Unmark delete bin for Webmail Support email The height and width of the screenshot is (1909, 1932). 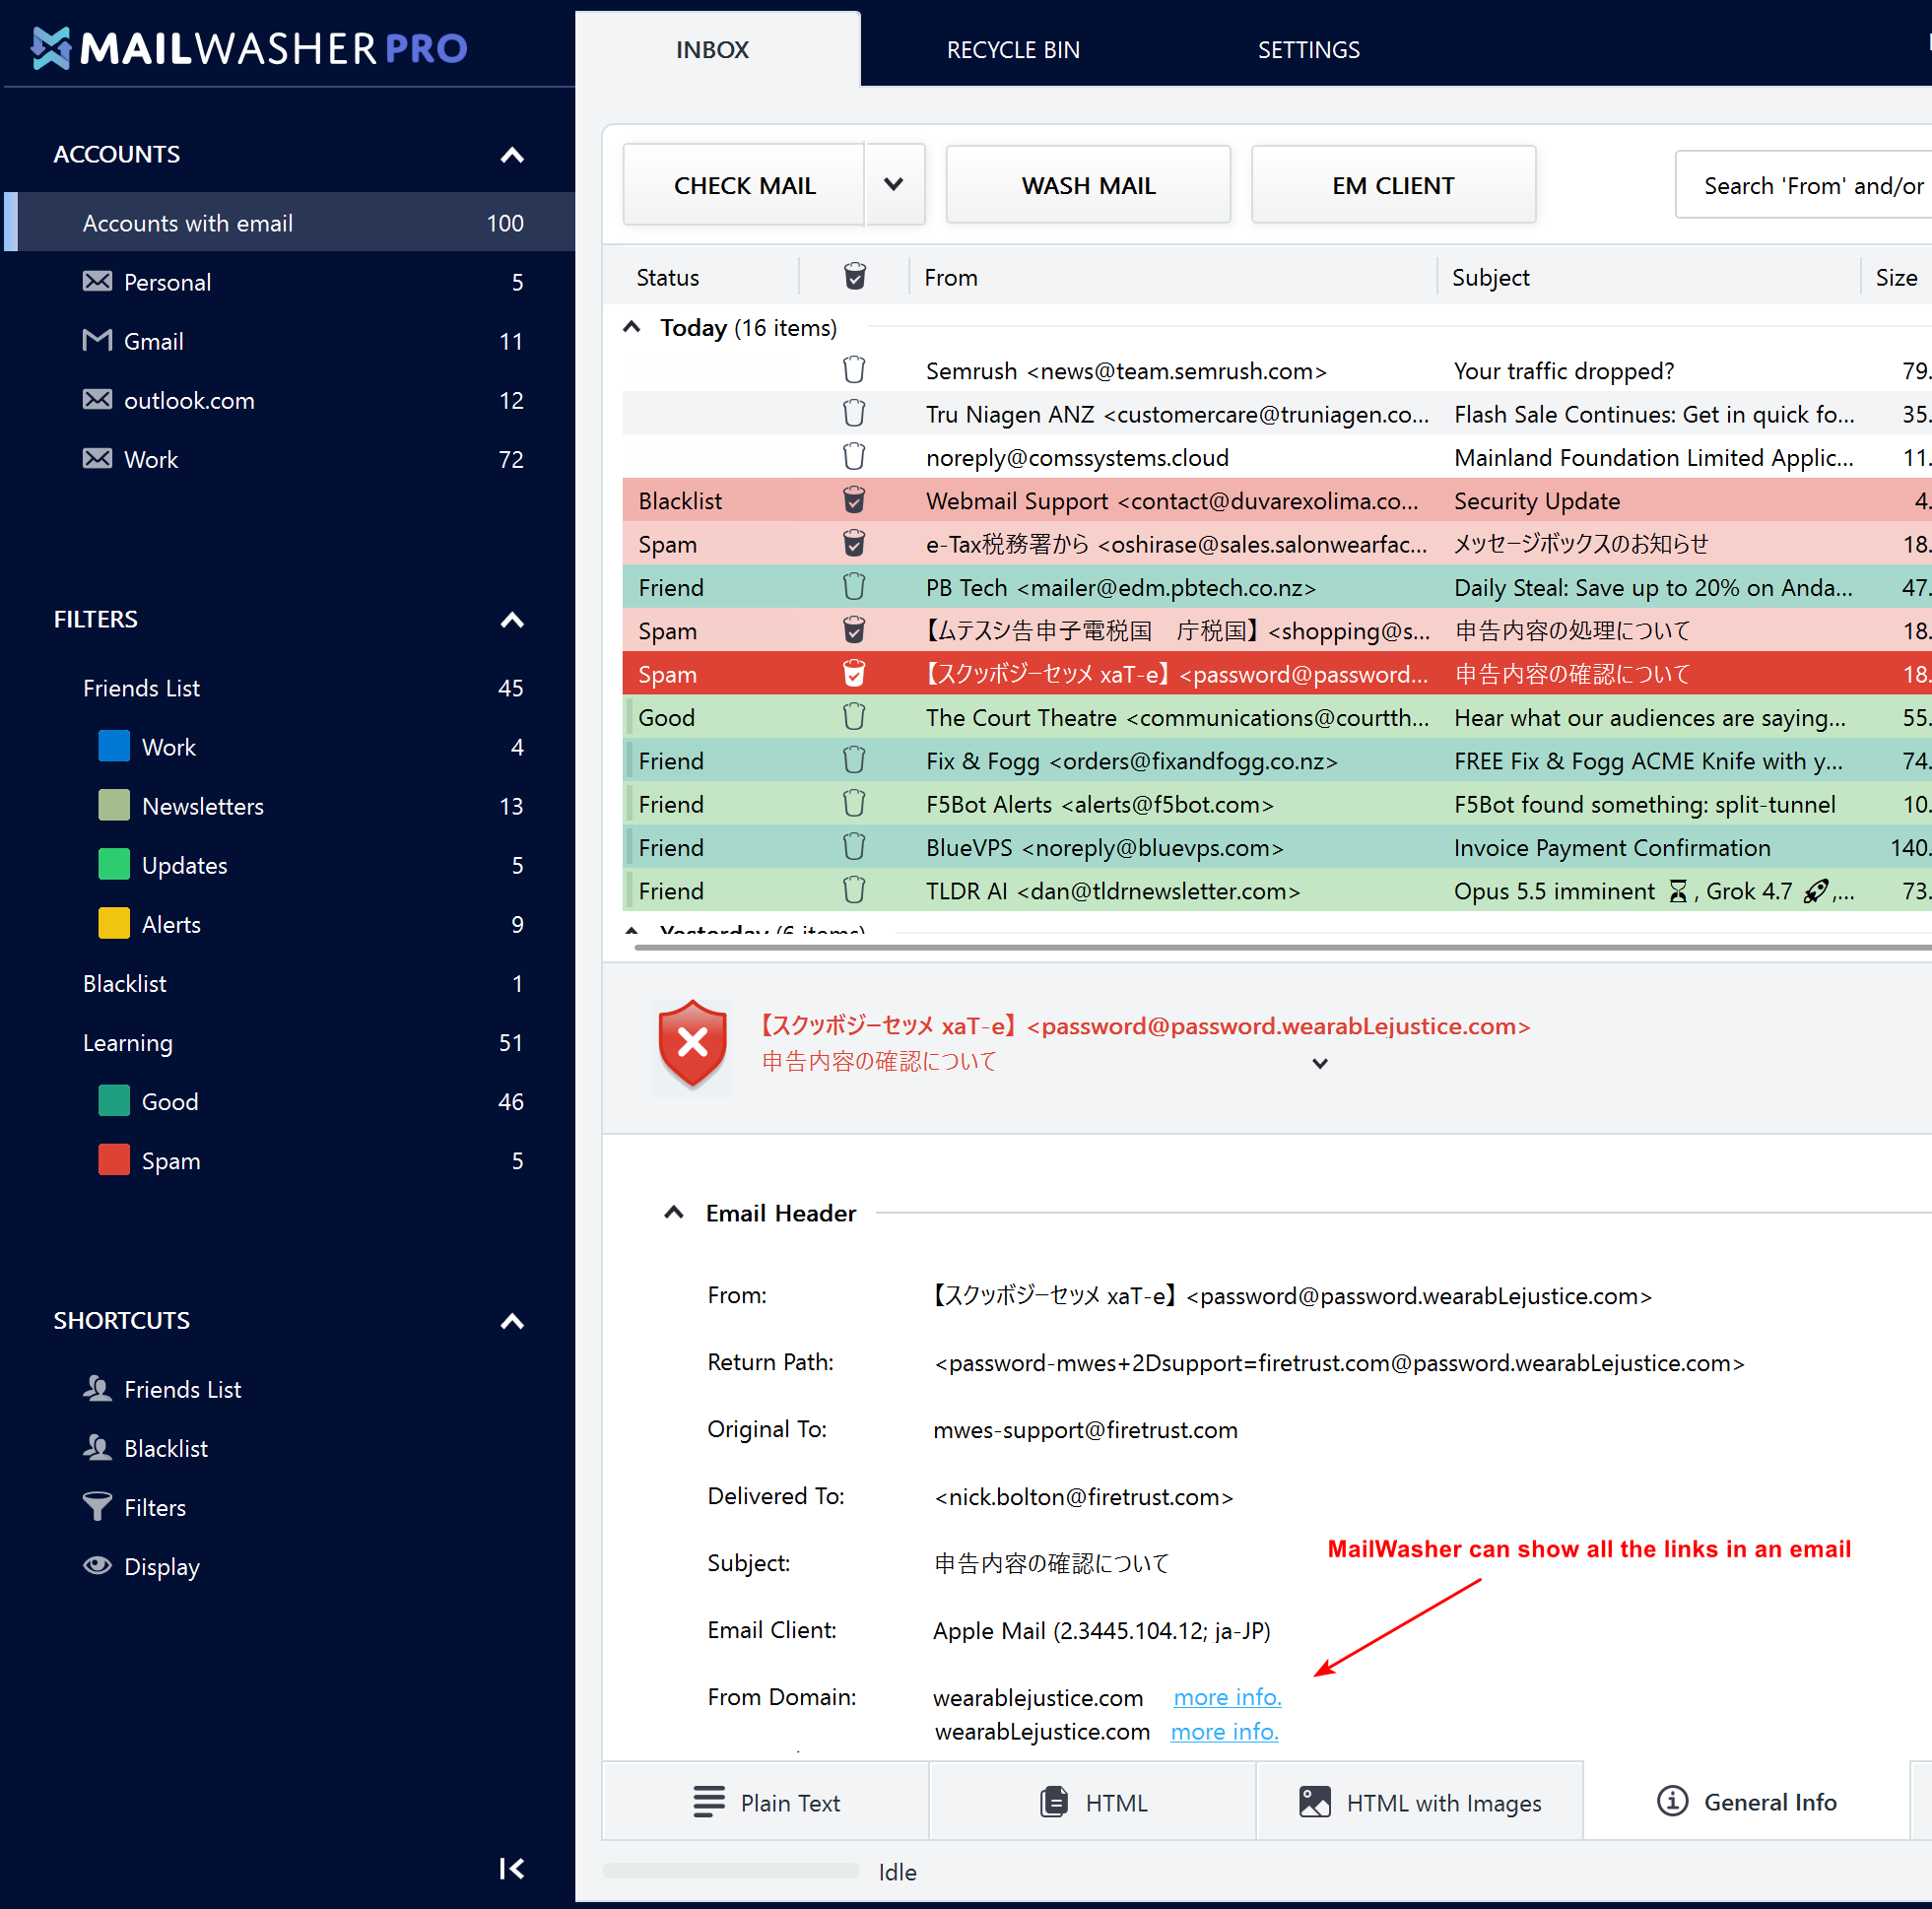pos(854,500)
